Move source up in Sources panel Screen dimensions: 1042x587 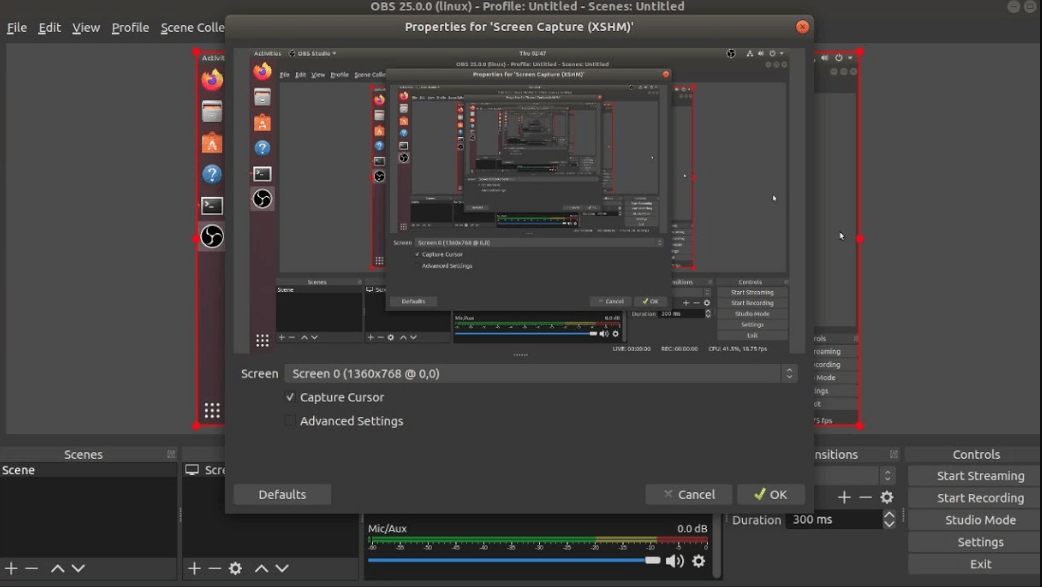(x=262, y=568)
